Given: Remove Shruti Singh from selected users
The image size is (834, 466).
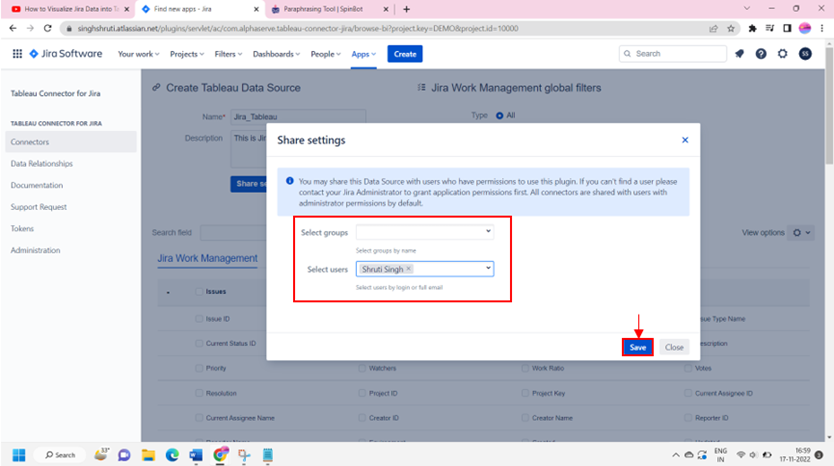Looking at the screenshot, I should coord(408,269).
